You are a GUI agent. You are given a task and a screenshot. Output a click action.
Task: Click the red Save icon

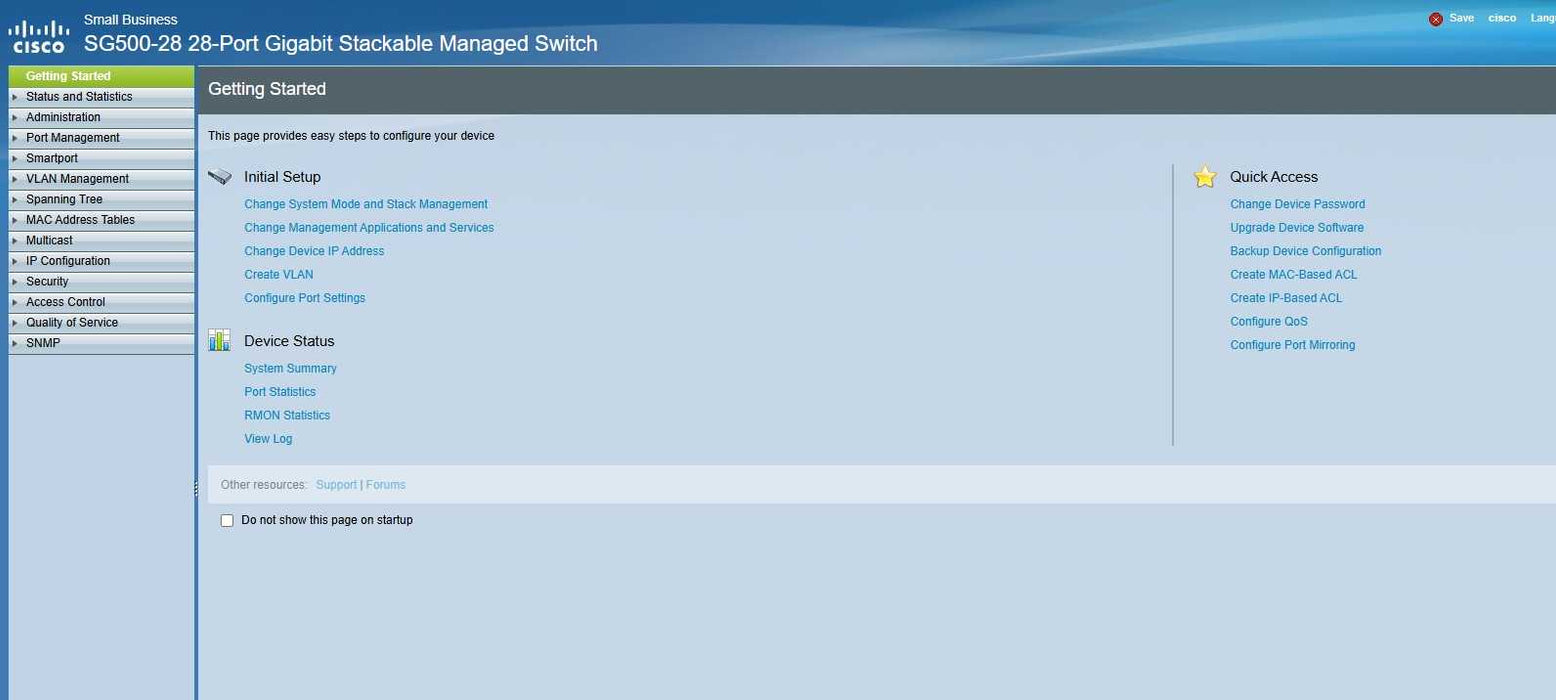pos(1436,19)
